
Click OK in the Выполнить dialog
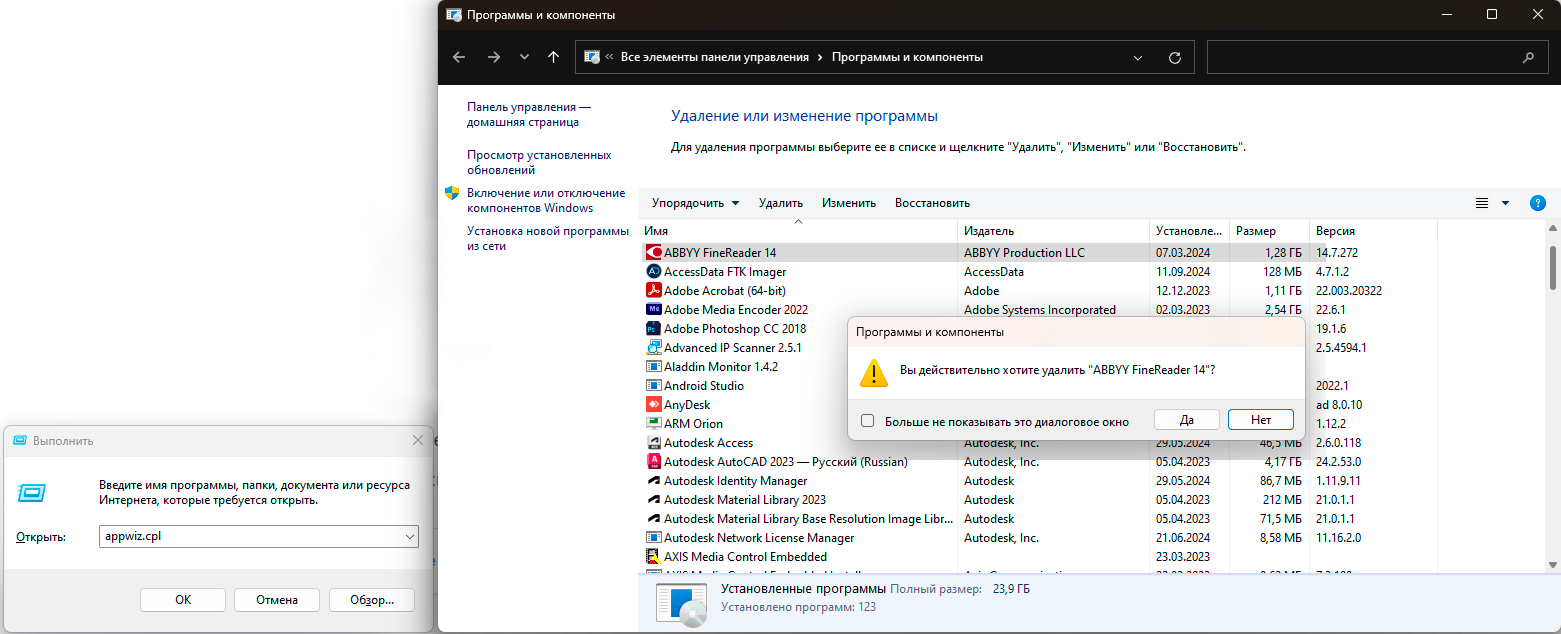tap(183, 600)
